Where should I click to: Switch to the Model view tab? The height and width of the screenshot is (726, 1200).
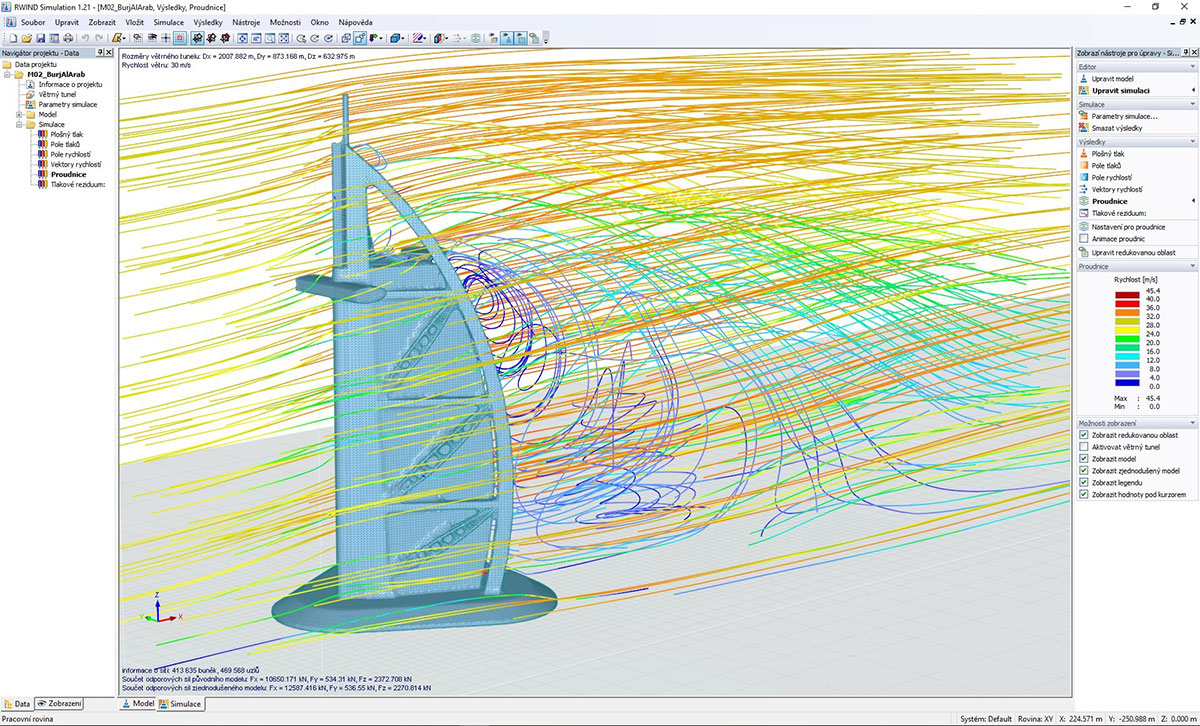coord(138,704)
